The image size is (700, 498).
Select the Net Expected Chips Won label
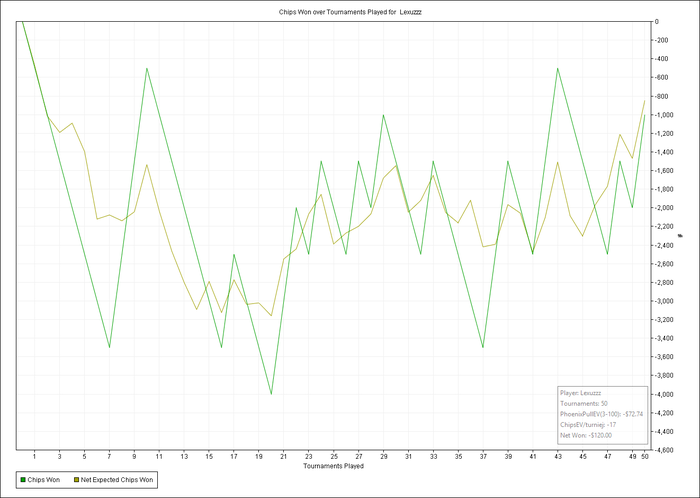(117, 480)
